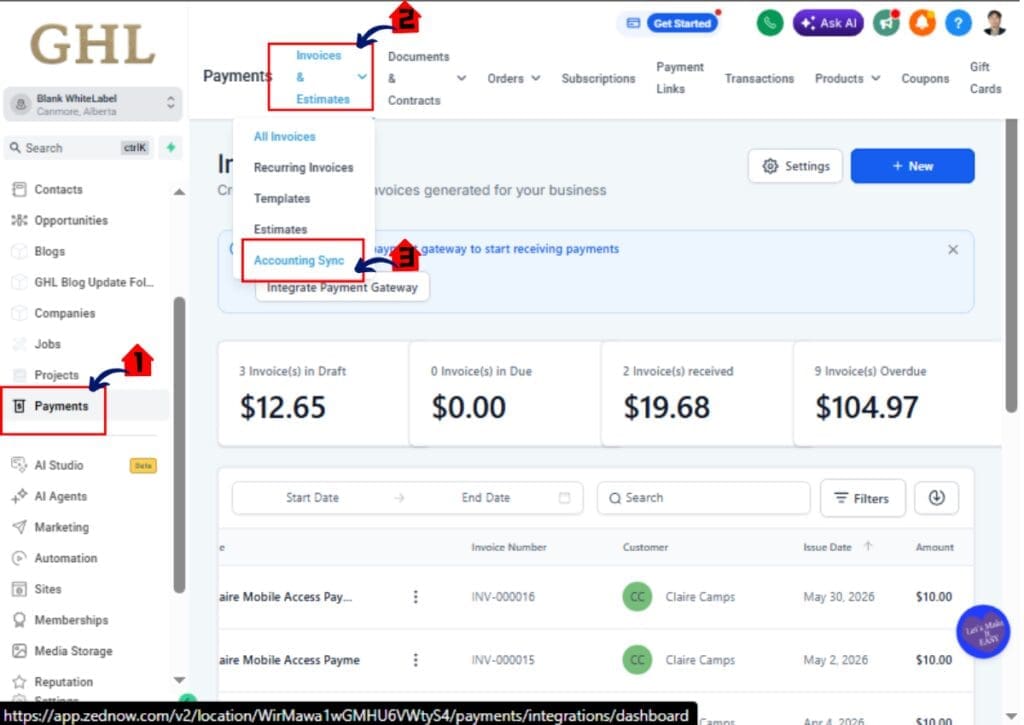Viewport: 1024px width, 725px height.
Task: Click the green lightning quick-action icon
Action: 171,148
